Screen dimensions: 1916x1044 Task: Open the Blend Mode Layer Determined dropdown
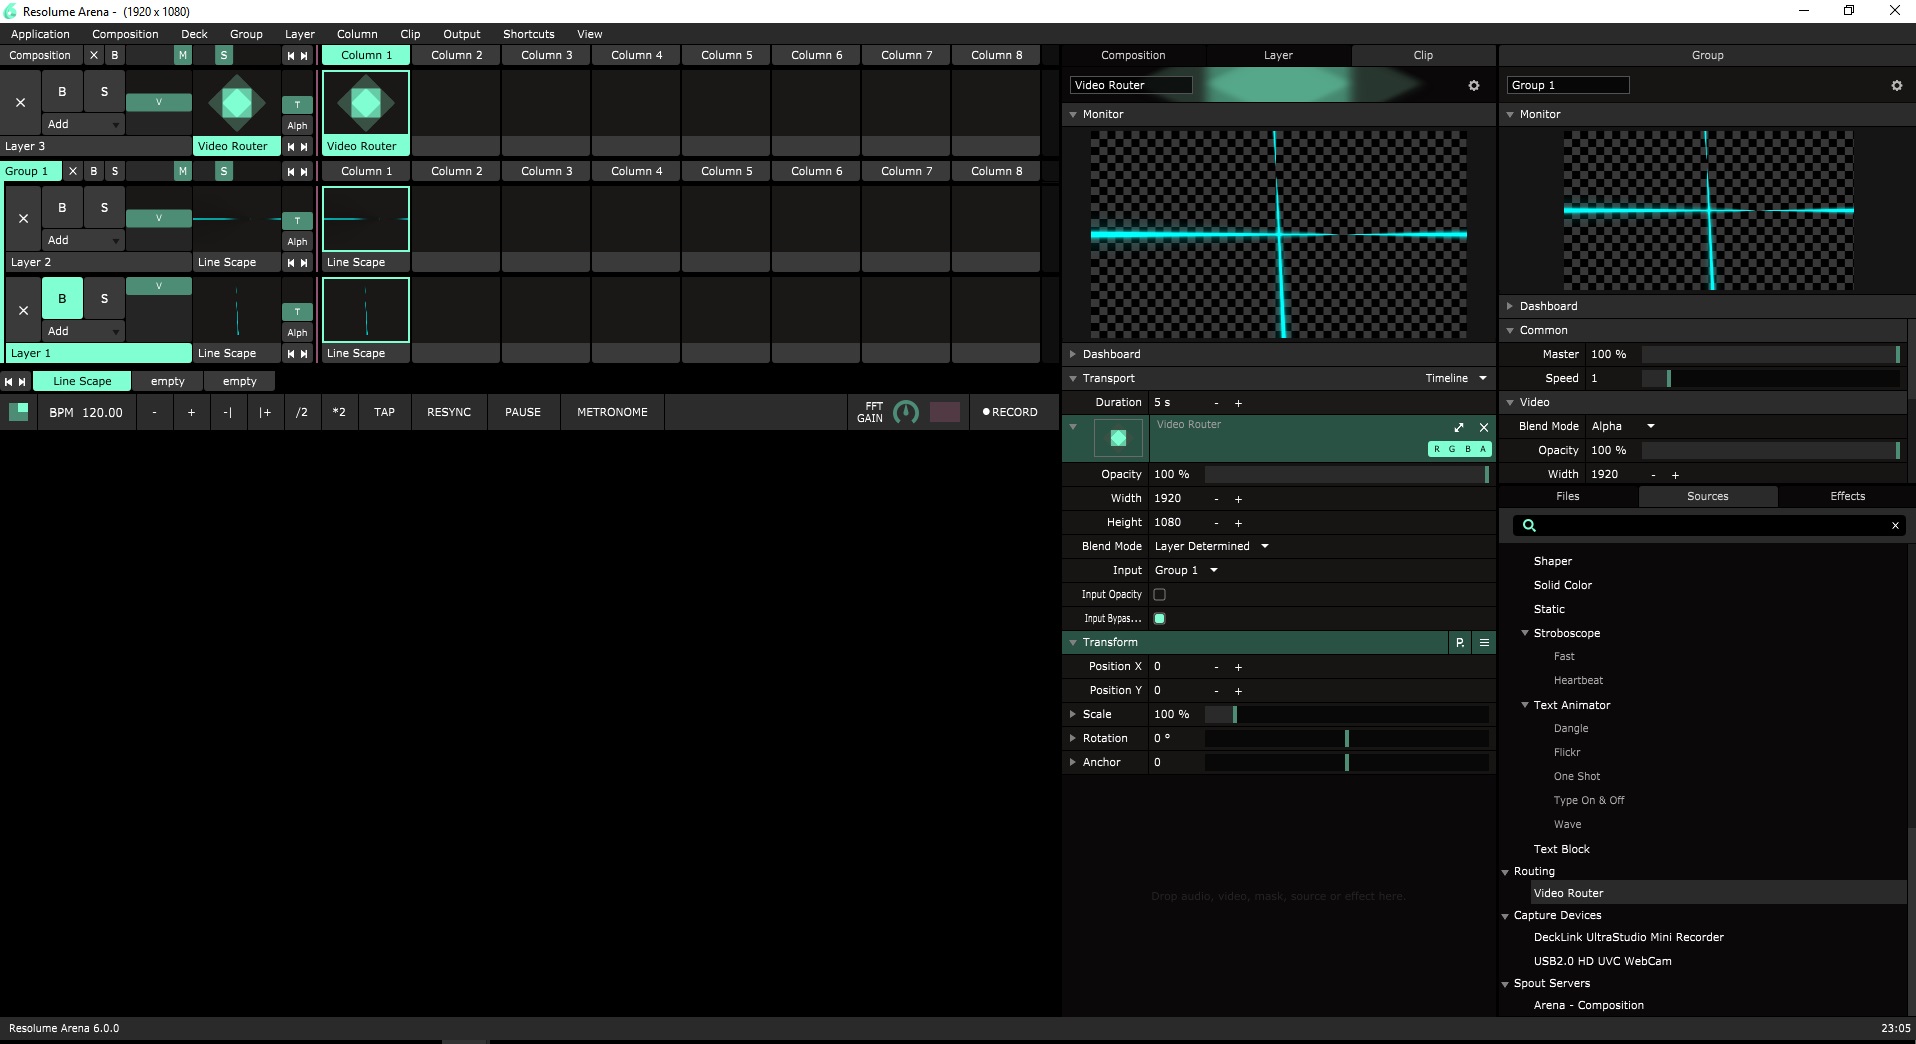point(1211,547)
